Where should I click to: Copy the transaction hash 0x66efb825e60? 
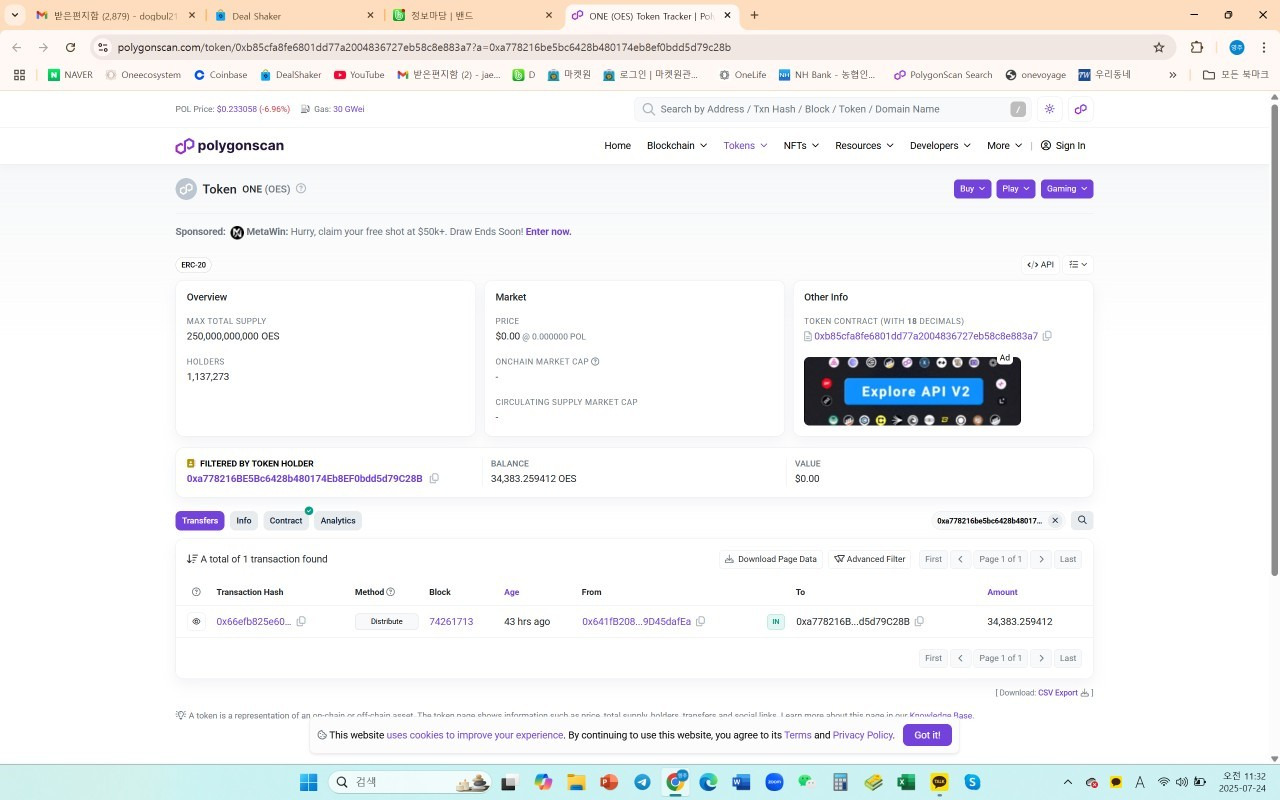coord(301,621)
